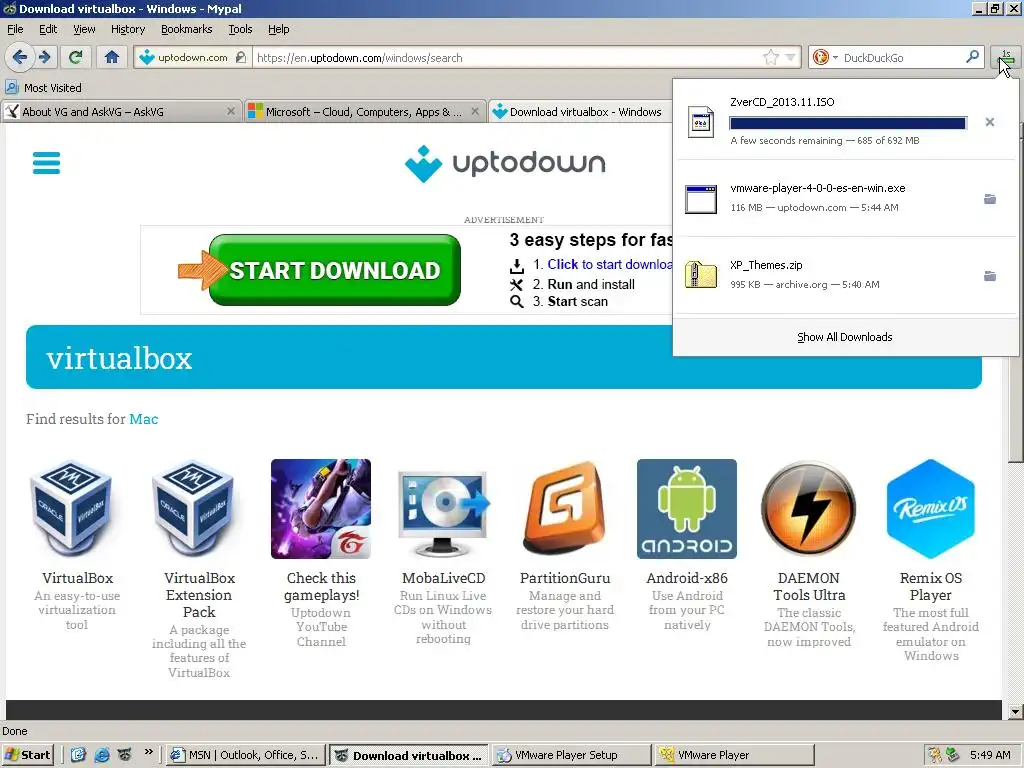This screenshot has height=768, width=1024.
Task: Click the browser Back arrow button
Action: 19,57
